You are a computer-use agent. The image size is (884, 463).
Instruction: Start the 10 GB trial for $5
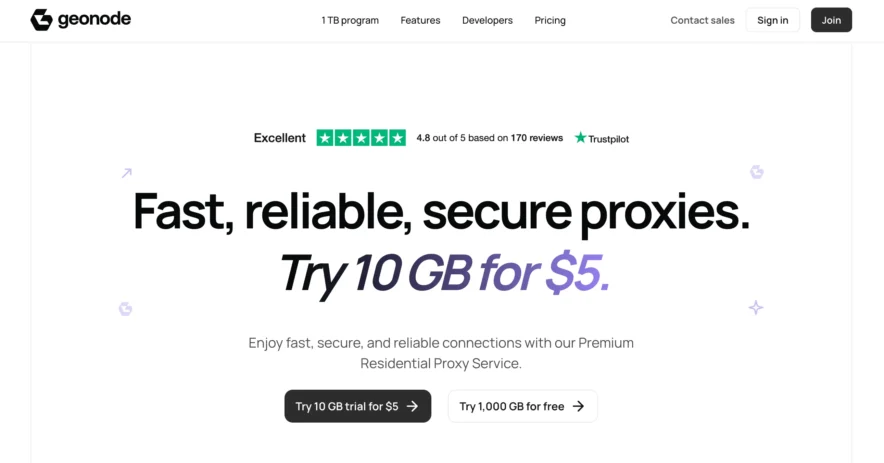357,407
